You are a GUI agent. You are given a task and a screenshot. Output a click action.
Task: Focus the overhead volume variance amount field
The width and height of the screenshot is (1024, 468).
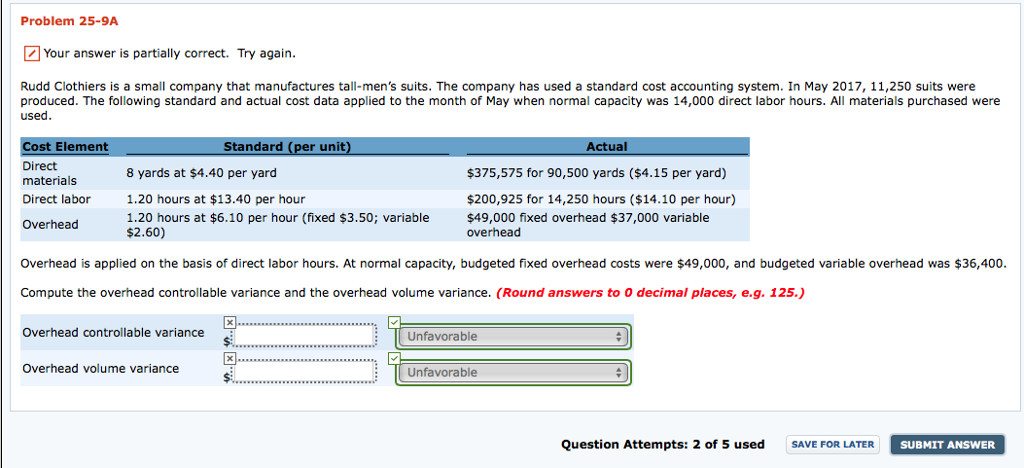304,371
